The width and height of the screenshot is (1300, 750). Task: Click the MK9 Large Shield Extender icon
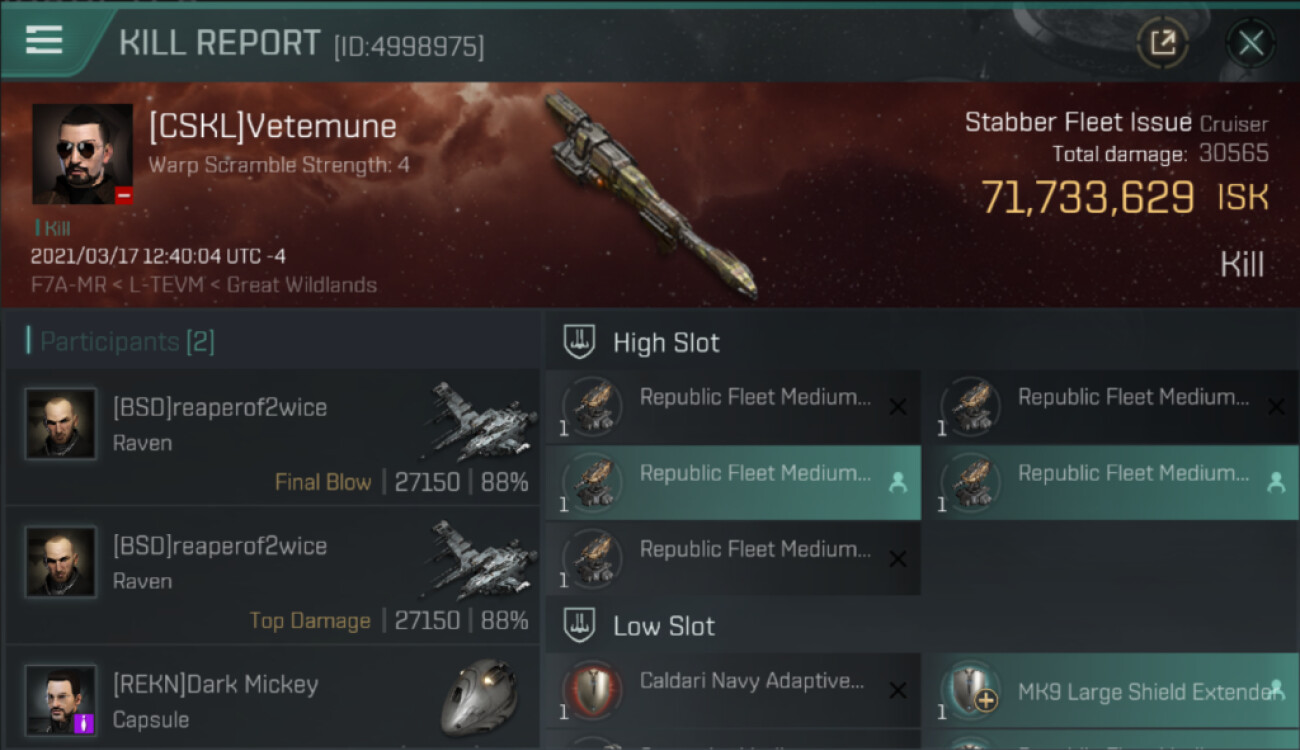click(970, 691)
